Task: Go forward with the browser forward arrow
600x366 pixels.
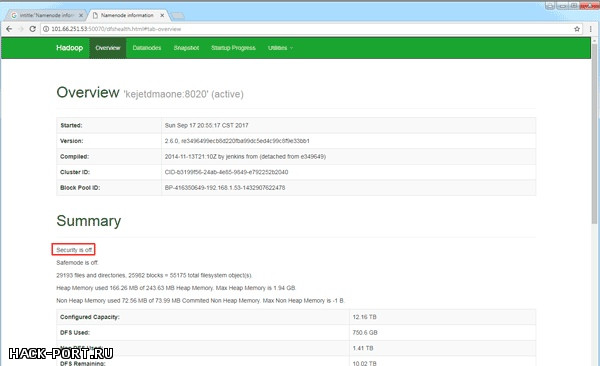Action: (21, 29)
